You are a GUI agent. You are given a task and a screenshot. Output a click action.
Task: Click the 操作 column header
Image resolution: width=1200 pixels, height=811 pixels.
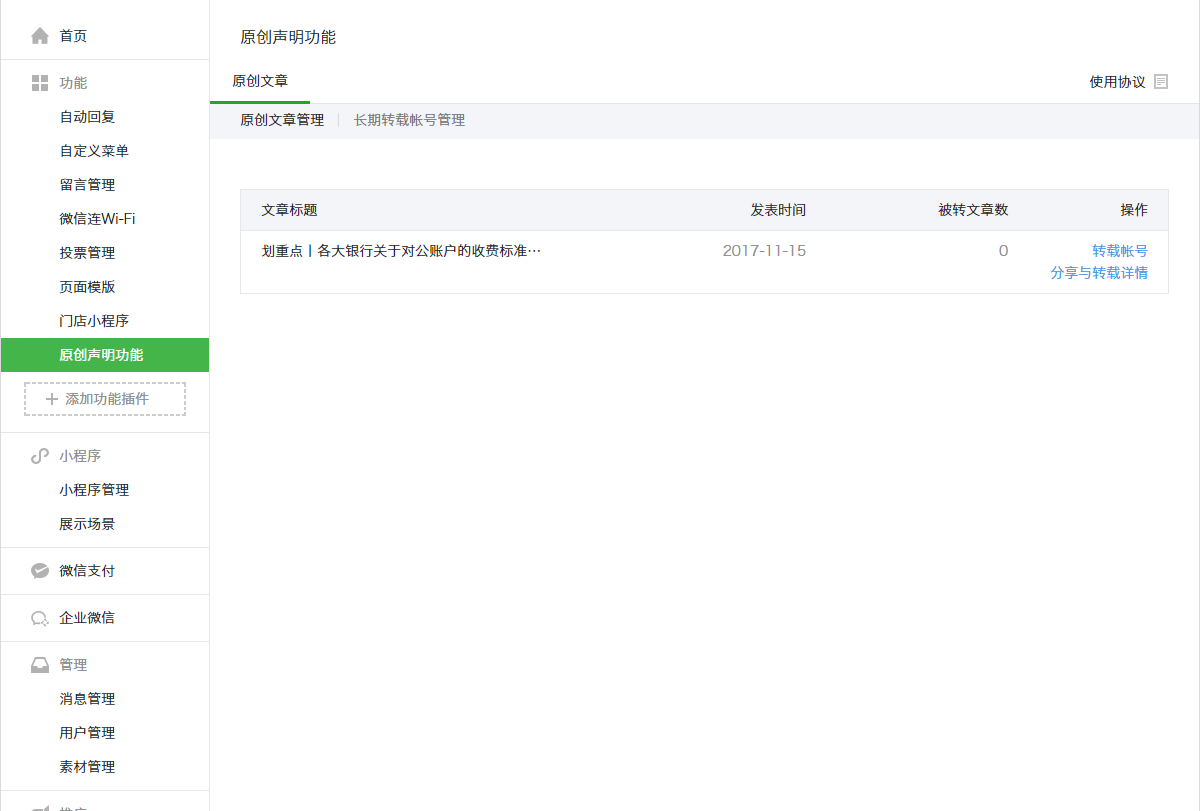pos(1134,210)
